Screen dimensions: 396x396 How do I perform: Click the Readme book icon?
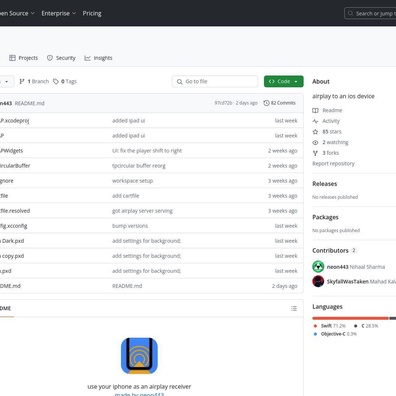coord(315,110)
